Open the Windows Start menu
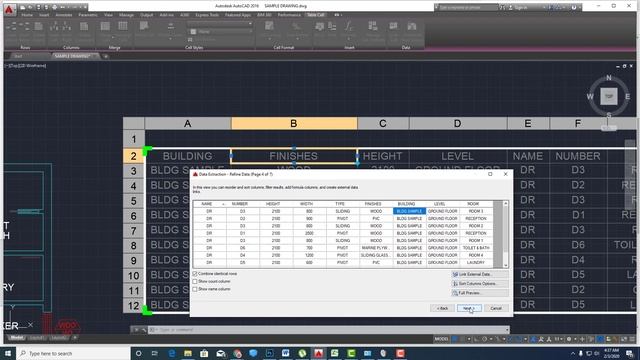Screen dimensions: 640x360 [8, 353]
